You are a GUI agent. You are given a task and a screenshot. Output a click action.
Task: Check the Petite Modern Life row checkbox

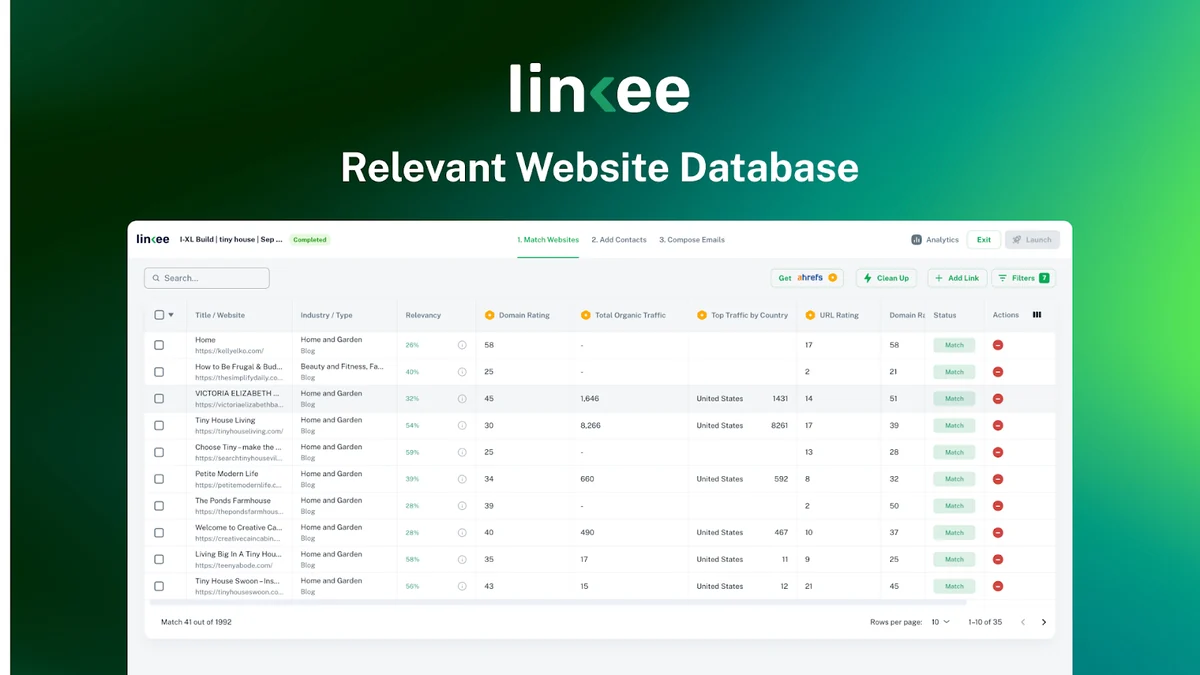[158, 478]
